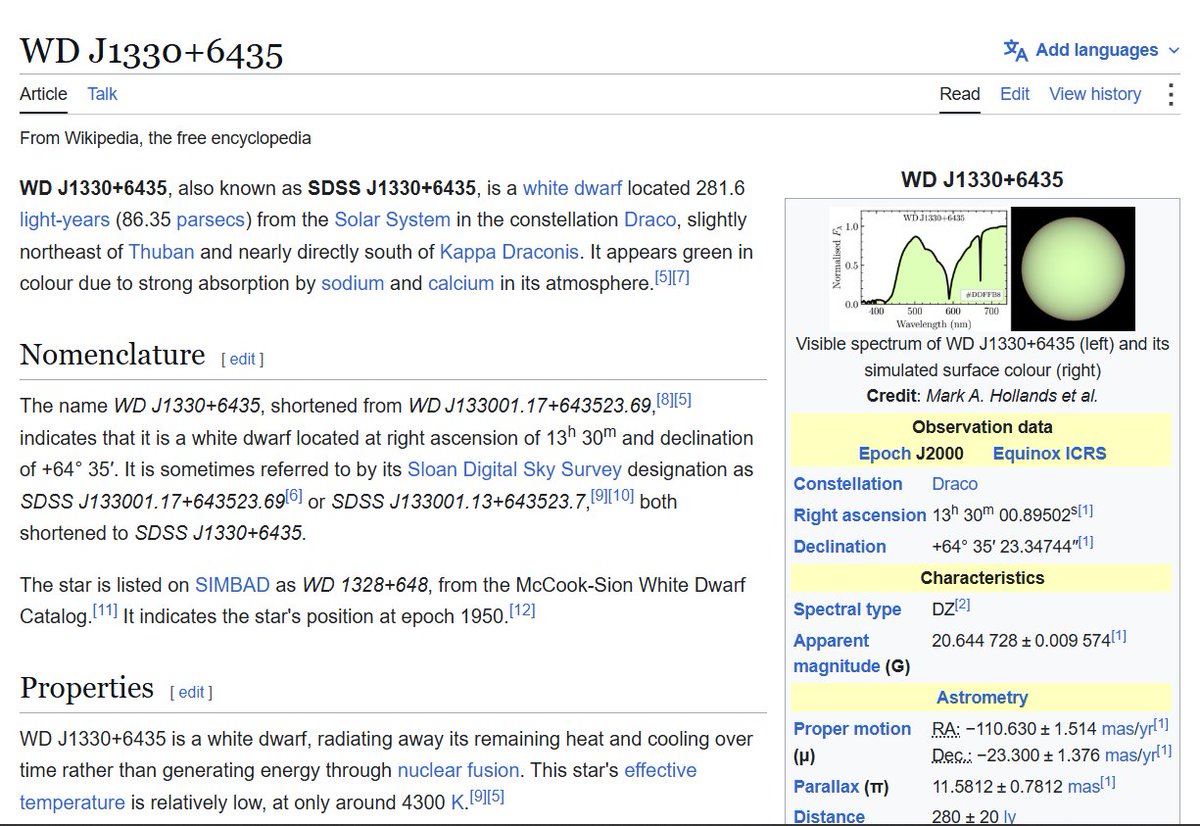The width and height of the screenshot is (1200, 826).
Task: Open the Draco link in the infobox
Action: coord(955,484)
